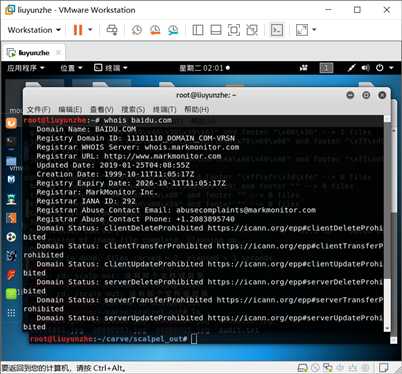Open the 终端(T) terminal menu
Viewport: 402px width, 374px height.
coord(164,110)
